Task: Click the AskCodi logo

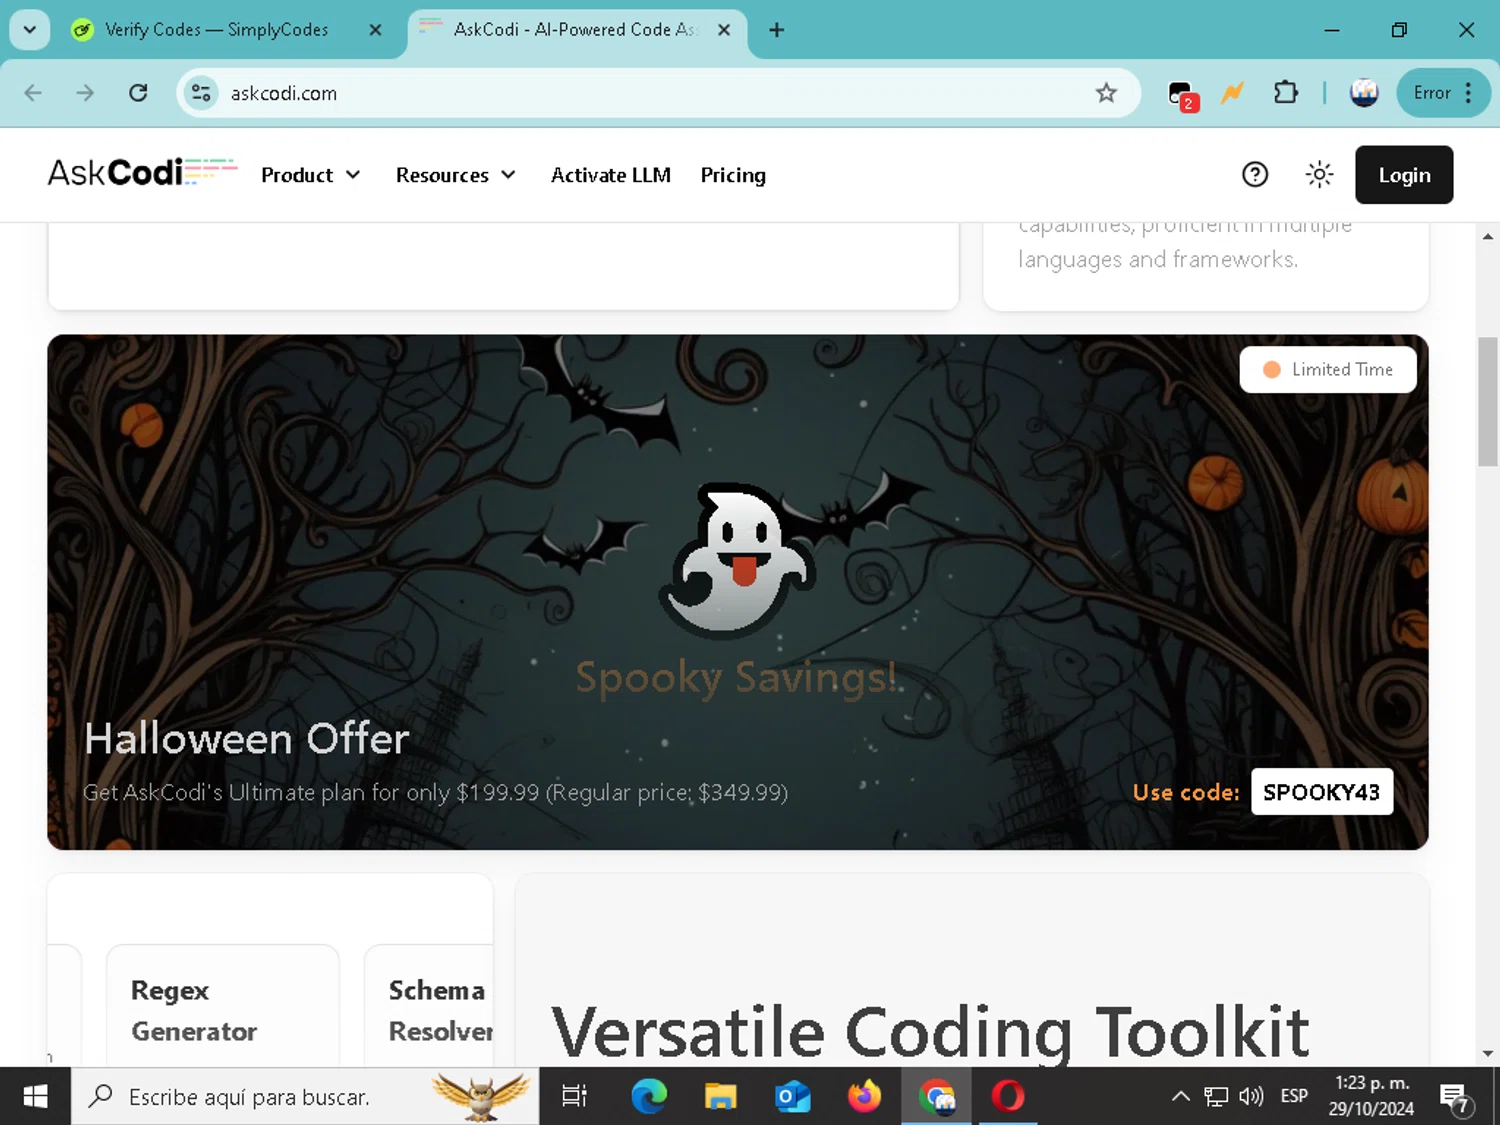Action: (142, 173)
